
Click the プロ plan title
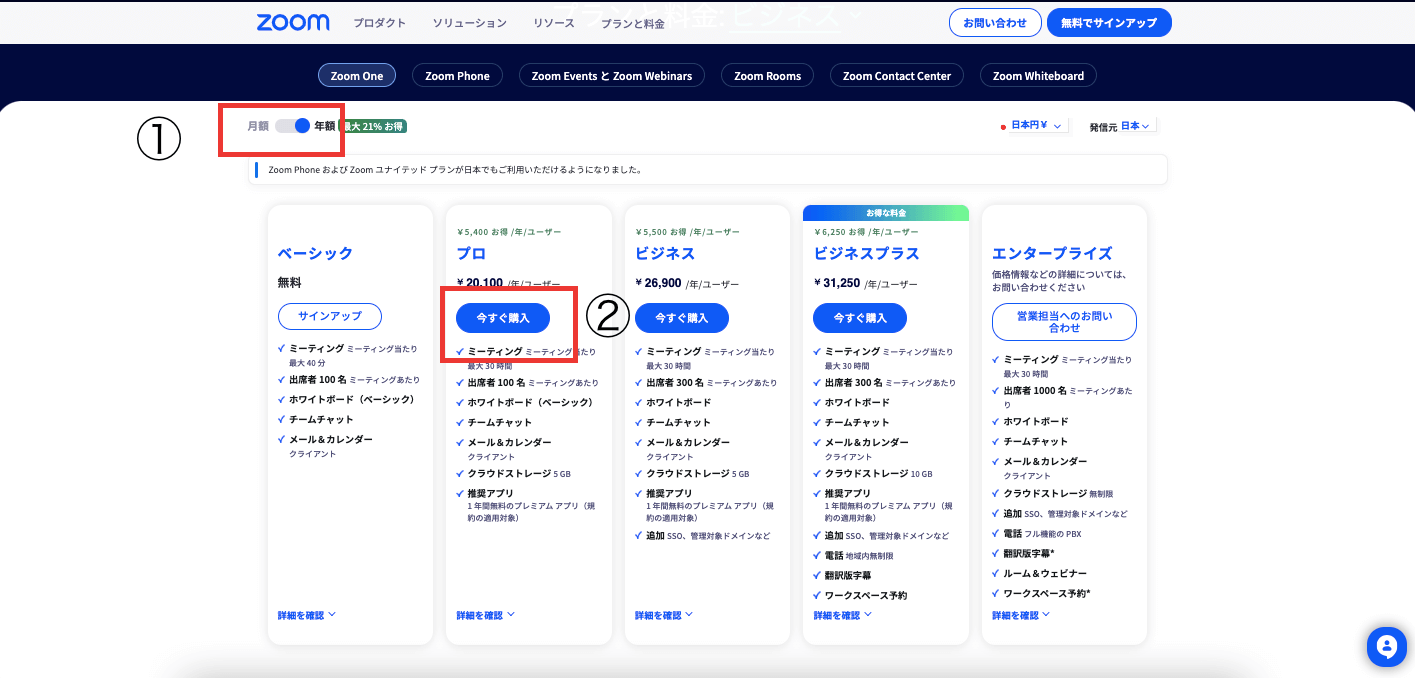[471, 253]
